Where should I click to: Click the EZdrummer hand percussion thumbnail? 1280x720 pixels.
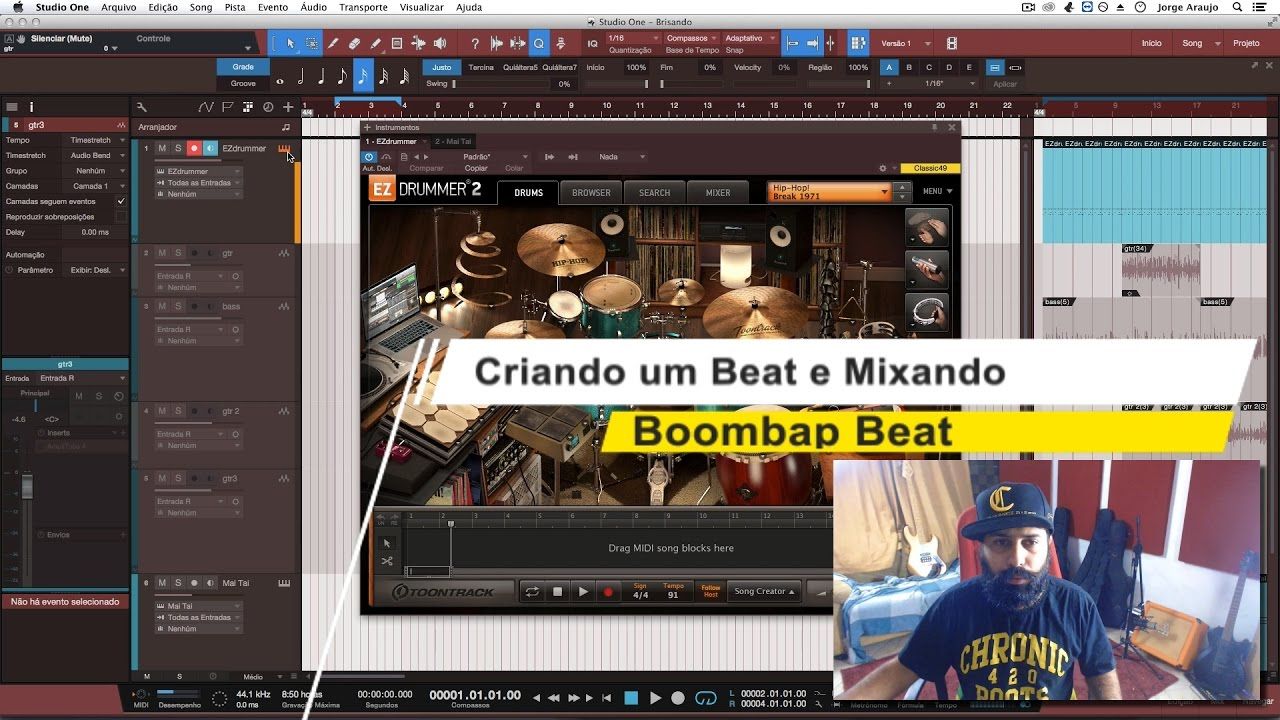point(927,227)
